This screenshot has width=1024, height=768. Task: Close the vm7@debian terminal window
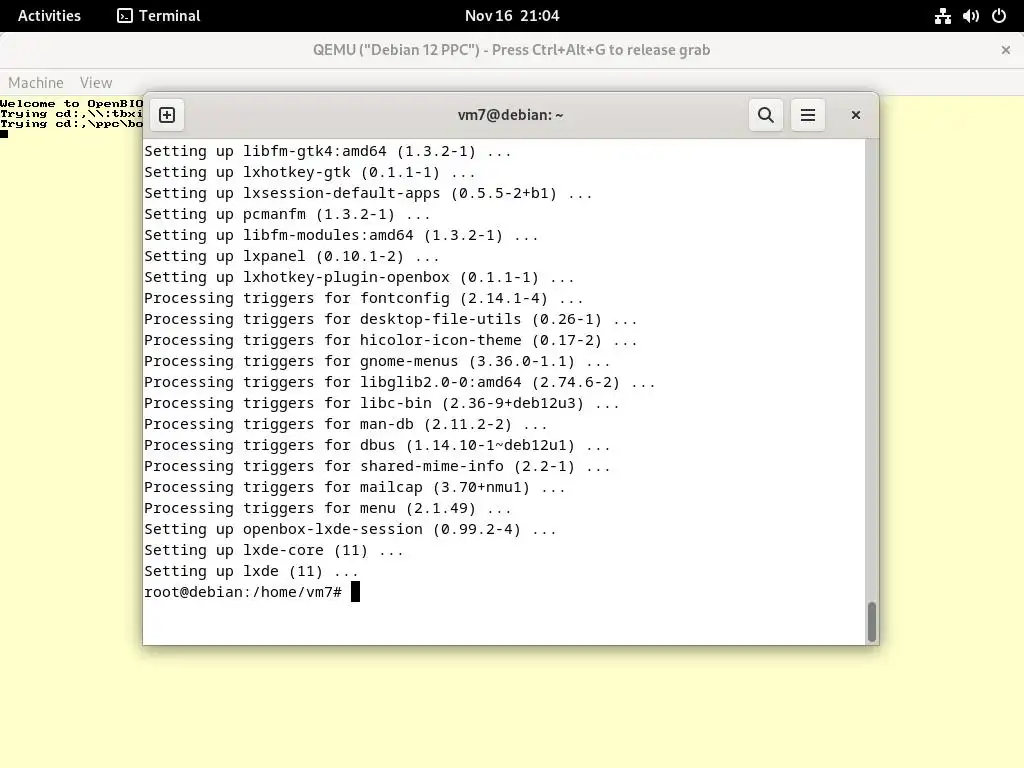[x=856, y=115]
